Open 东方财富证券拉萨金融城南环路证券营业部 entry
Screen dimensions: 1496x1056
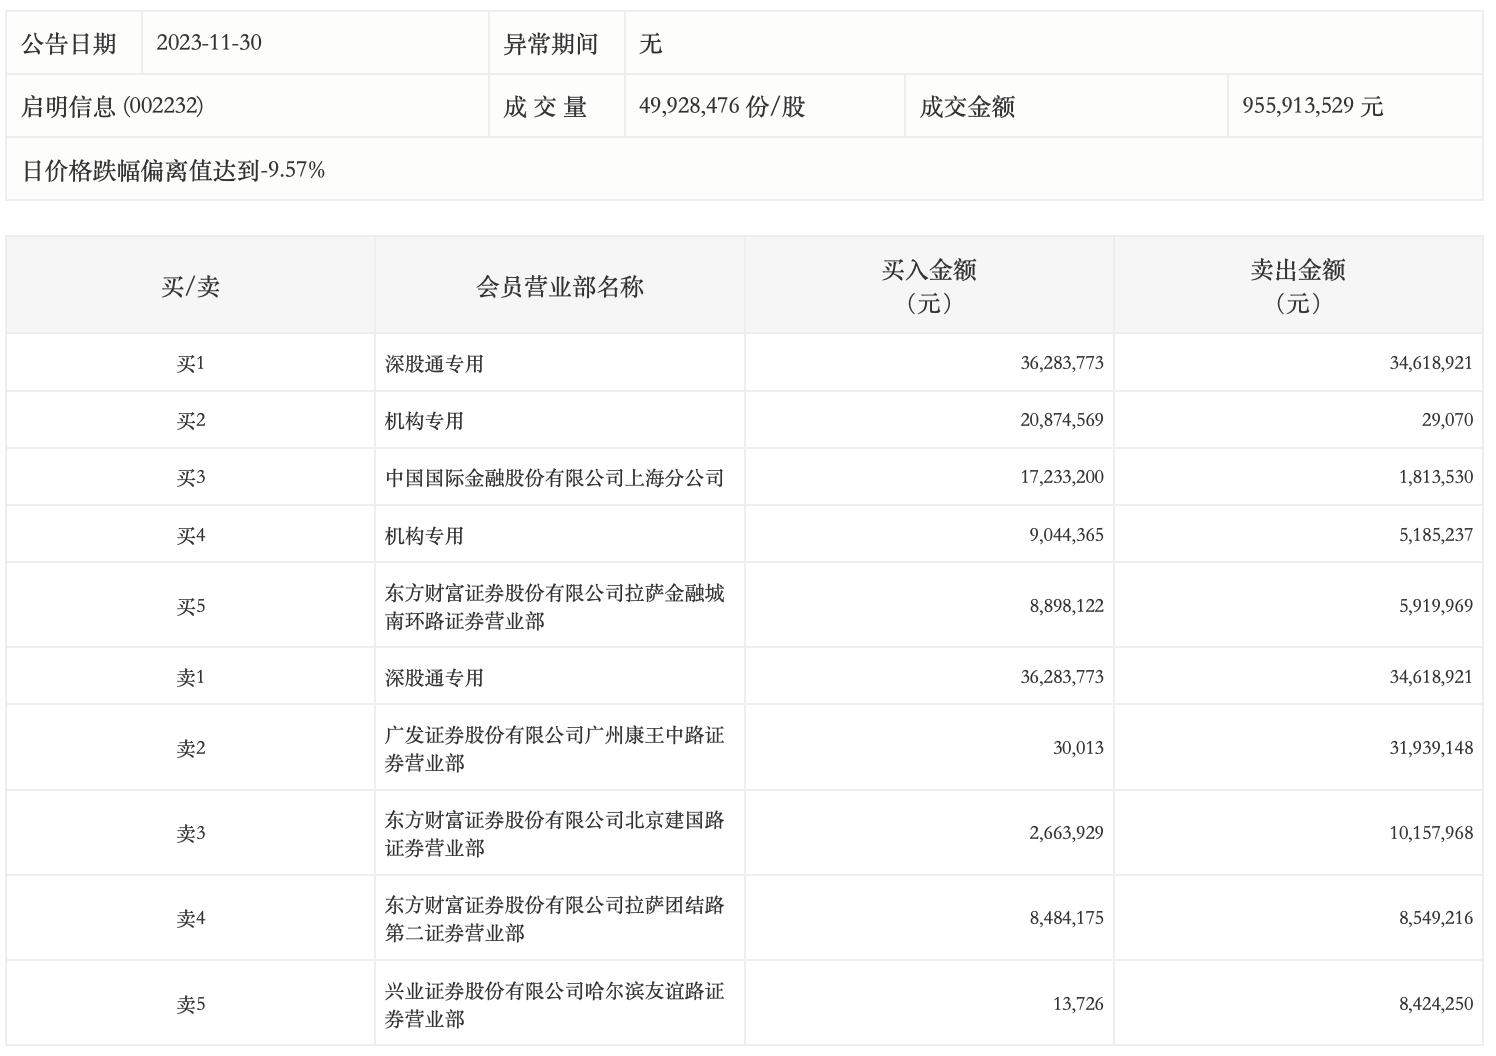pyautogui.click(x=554, y=606)
